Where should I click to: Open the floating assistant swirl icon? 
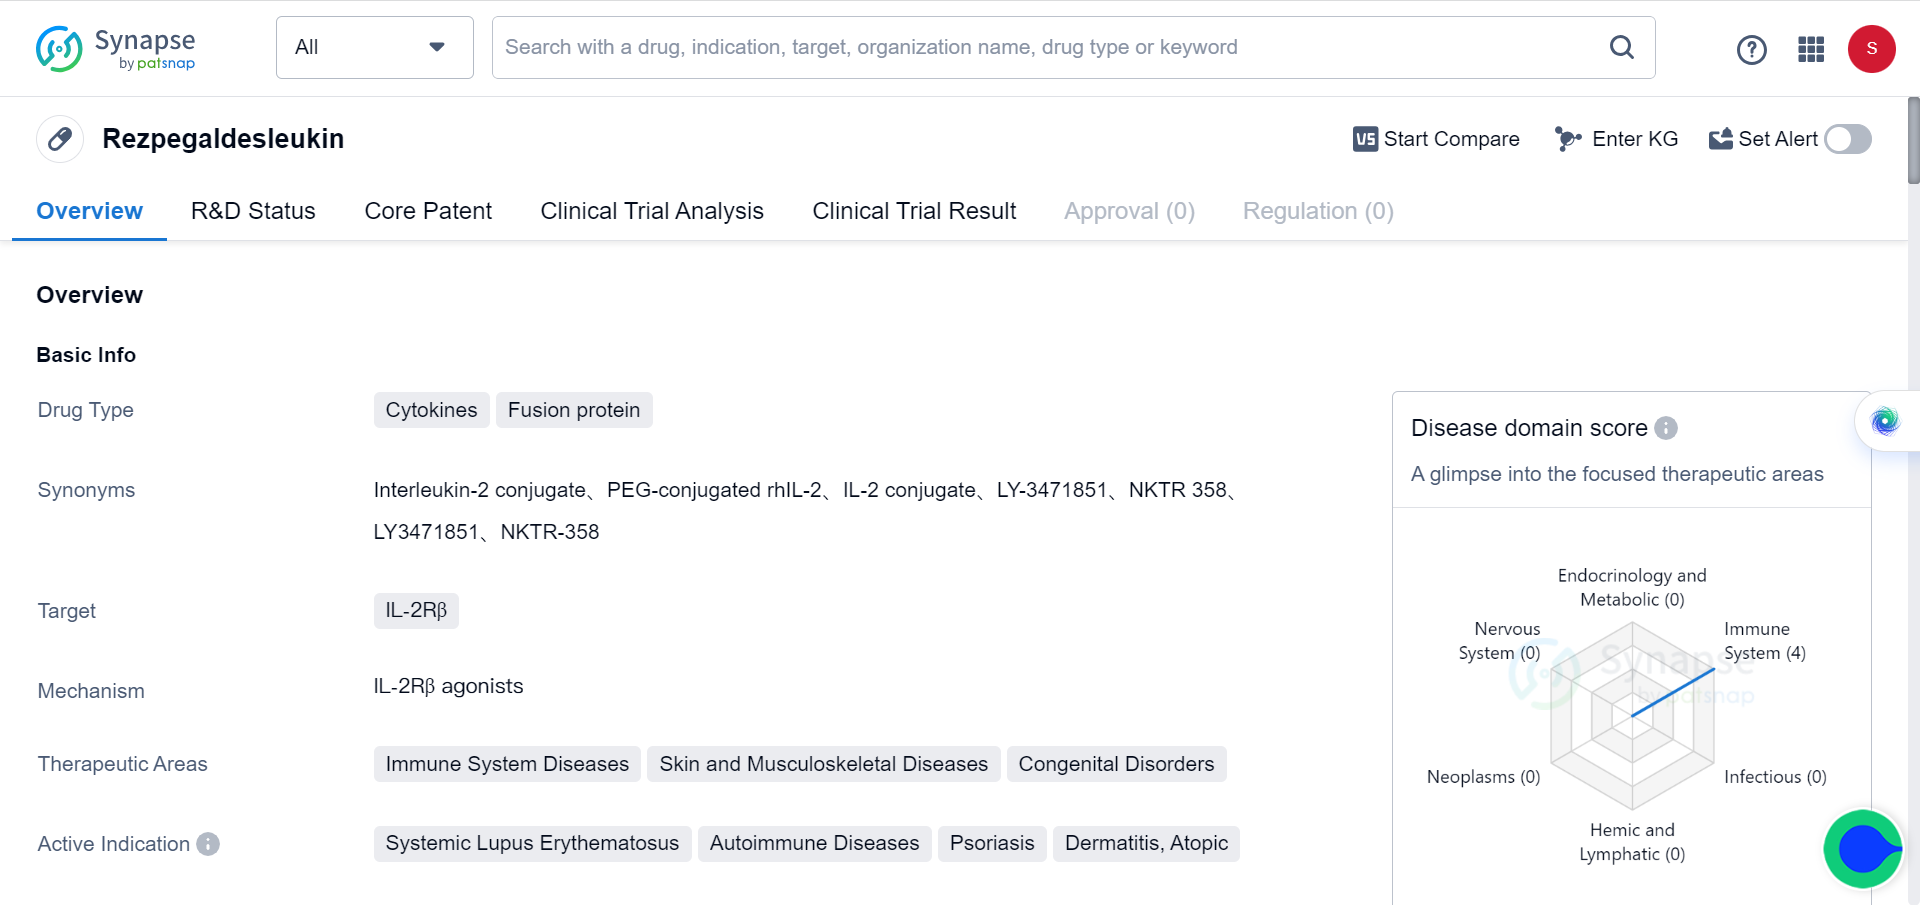click(1885, 421)
